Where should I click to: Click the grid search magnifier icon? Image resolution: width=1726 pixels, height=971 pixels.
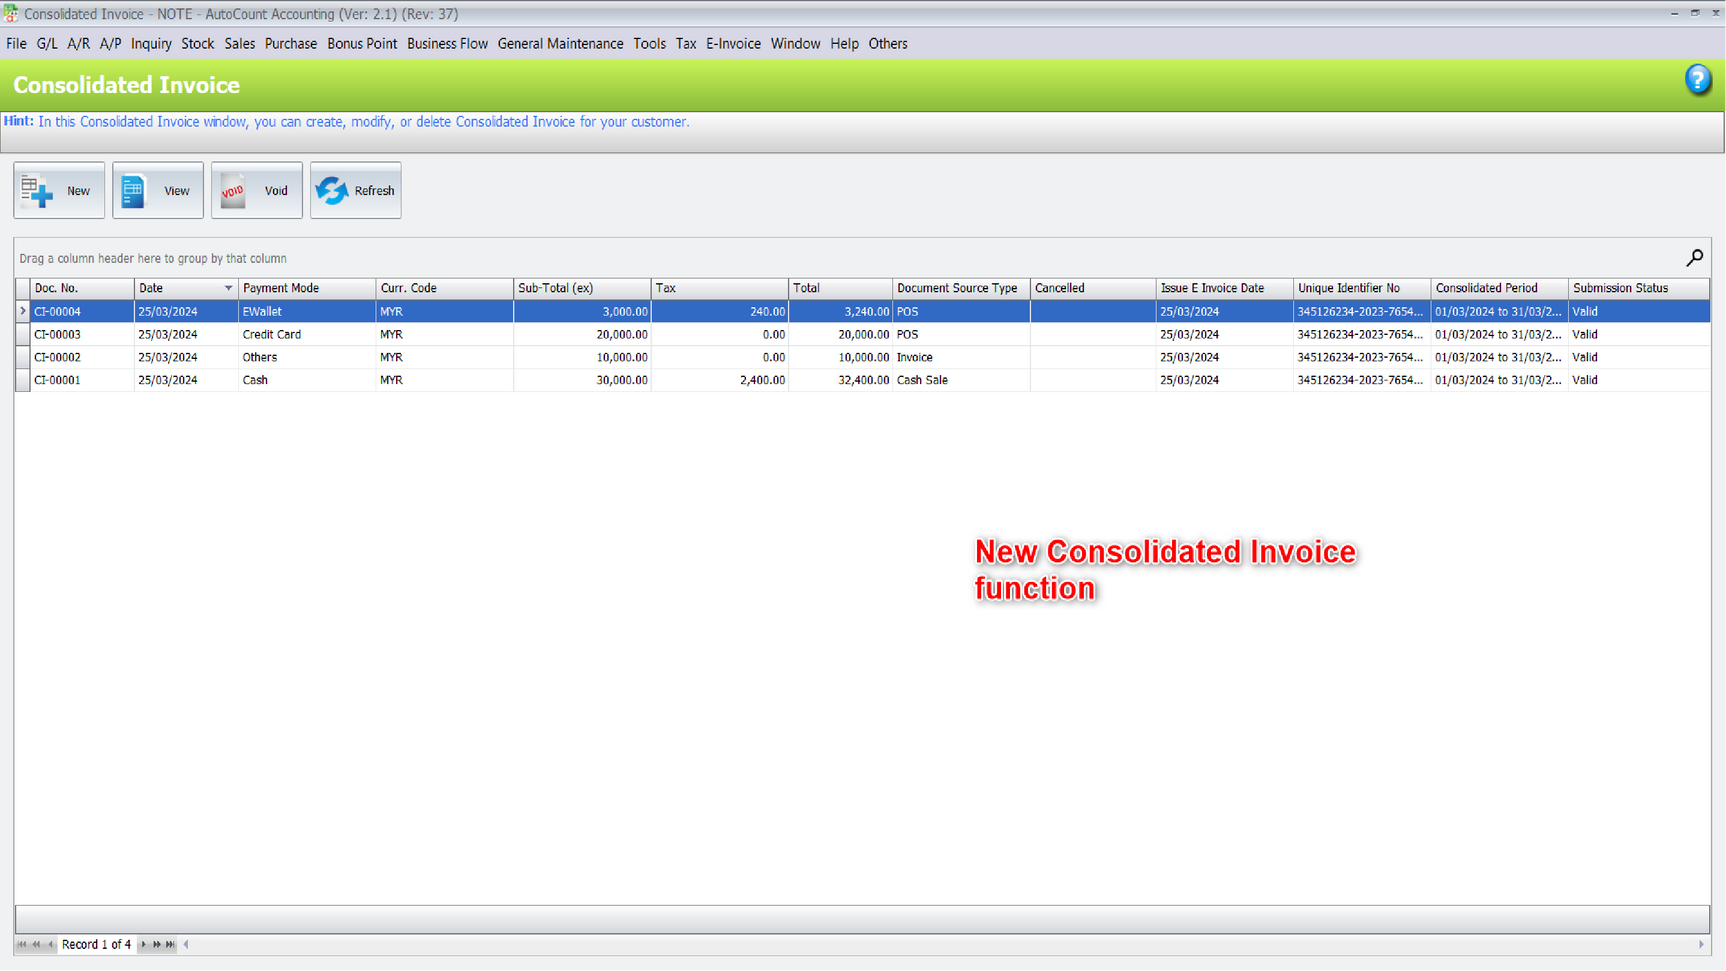click(1694, 258)
